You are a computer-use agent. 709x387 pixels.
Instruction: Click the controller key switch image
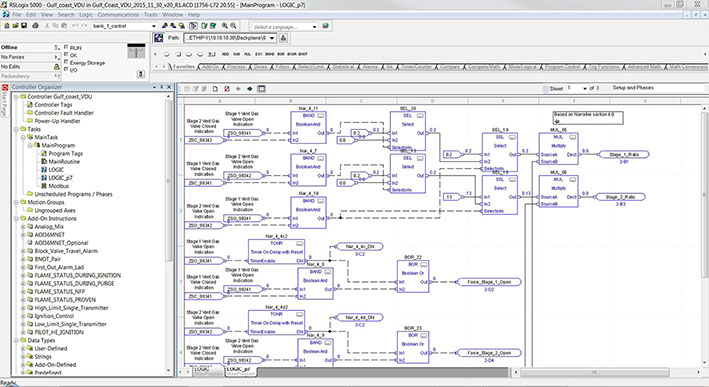[136, 51]
